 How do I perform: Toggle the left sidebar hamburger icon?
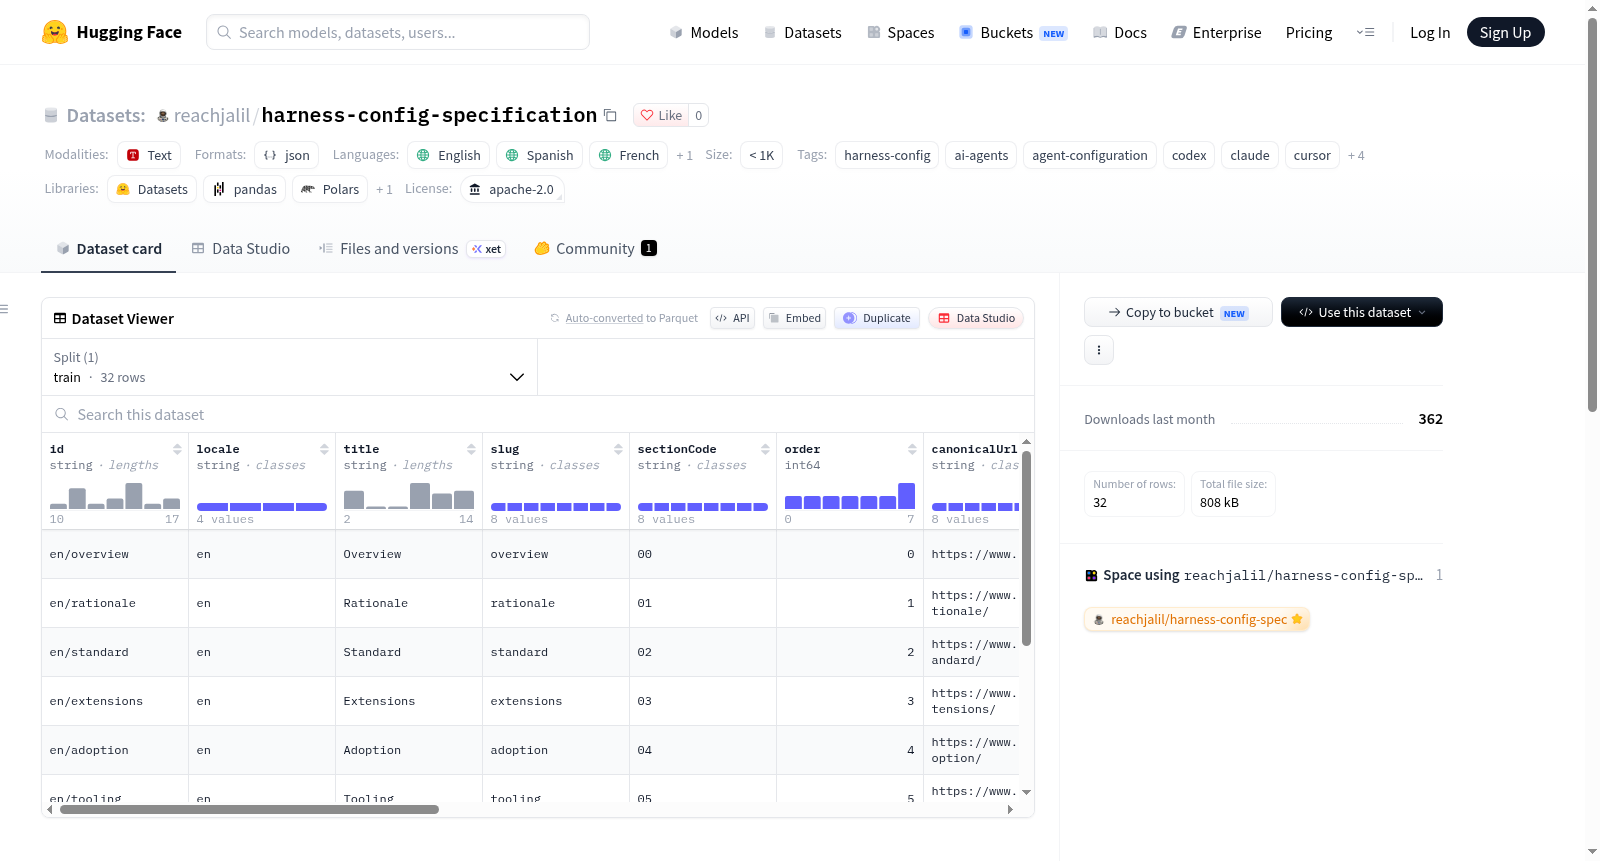[4, 309]
